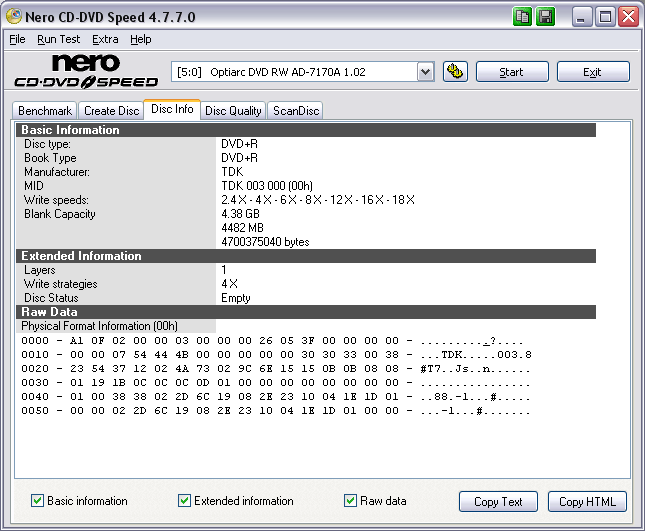Switch to the ScanDisc tab
The width and height of the screenshot is (645, 531).
[x=296, y=111]
